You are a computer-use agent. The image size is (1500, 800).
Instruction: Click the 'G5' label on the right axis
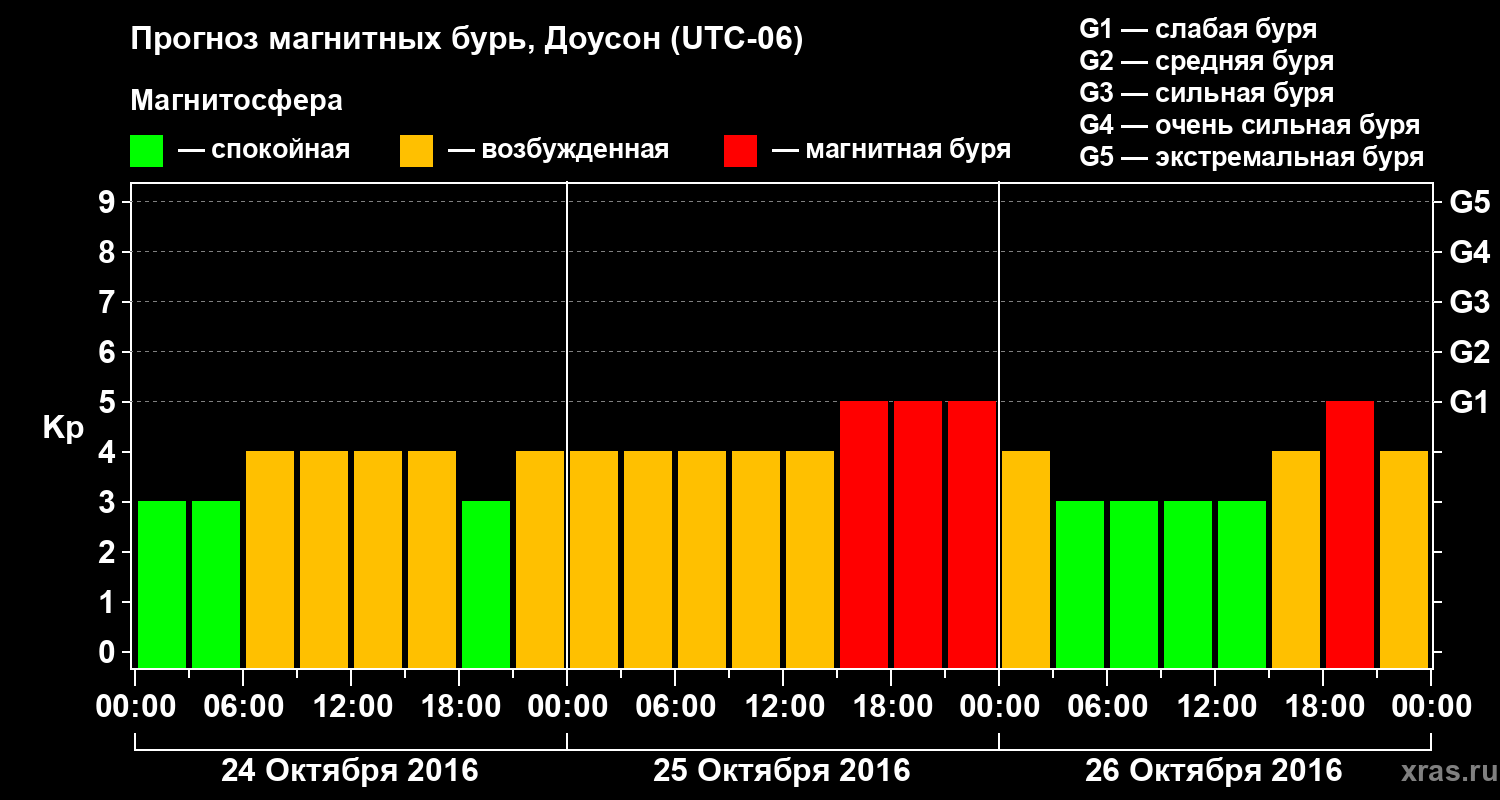(1469, 203)
